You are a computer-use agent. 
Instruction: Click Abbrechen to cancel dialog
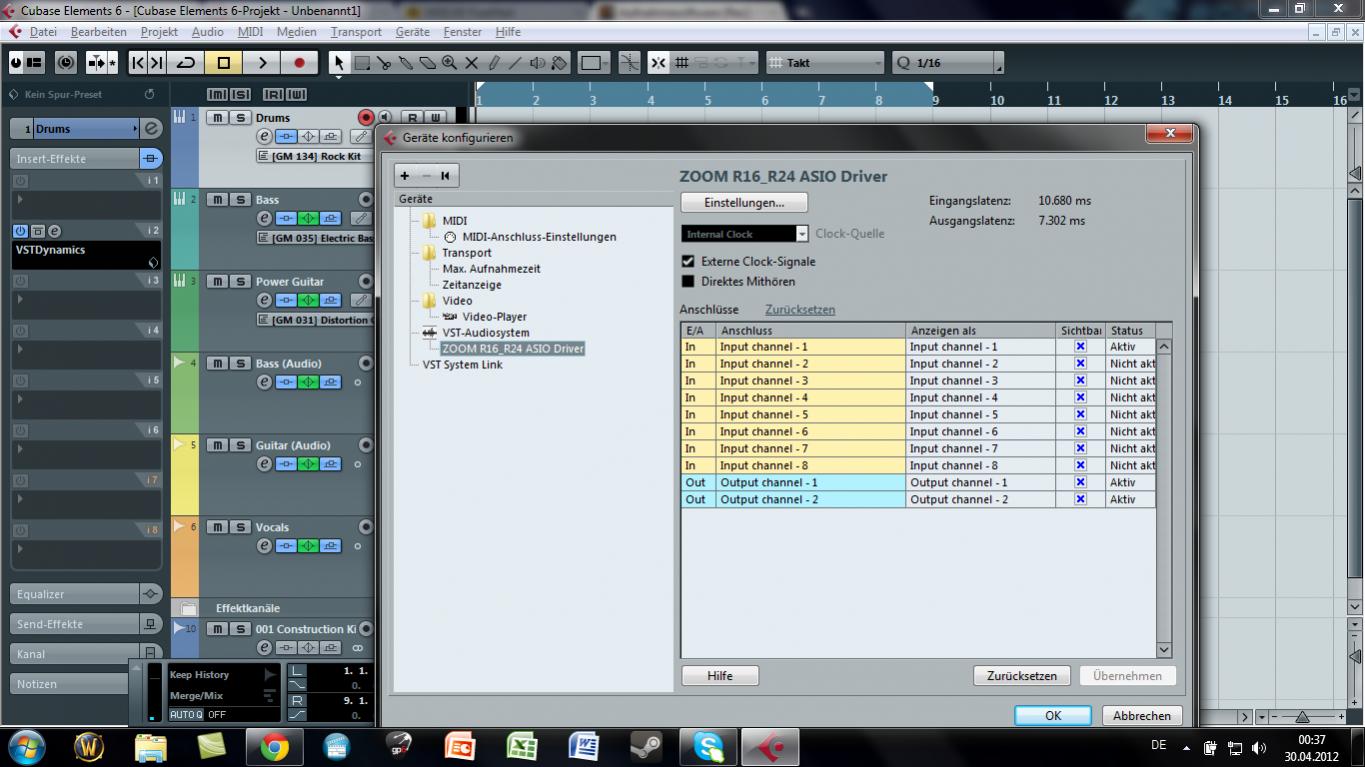coord(1142,716)
